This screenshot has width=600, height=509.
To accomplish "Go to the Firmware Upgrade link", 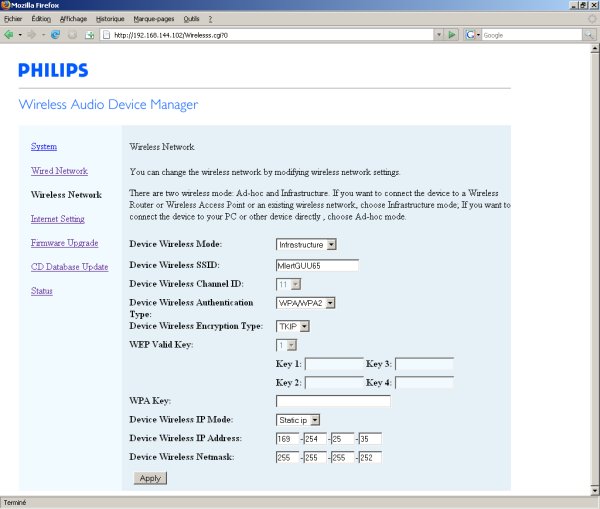I will [x=64, y=243].
